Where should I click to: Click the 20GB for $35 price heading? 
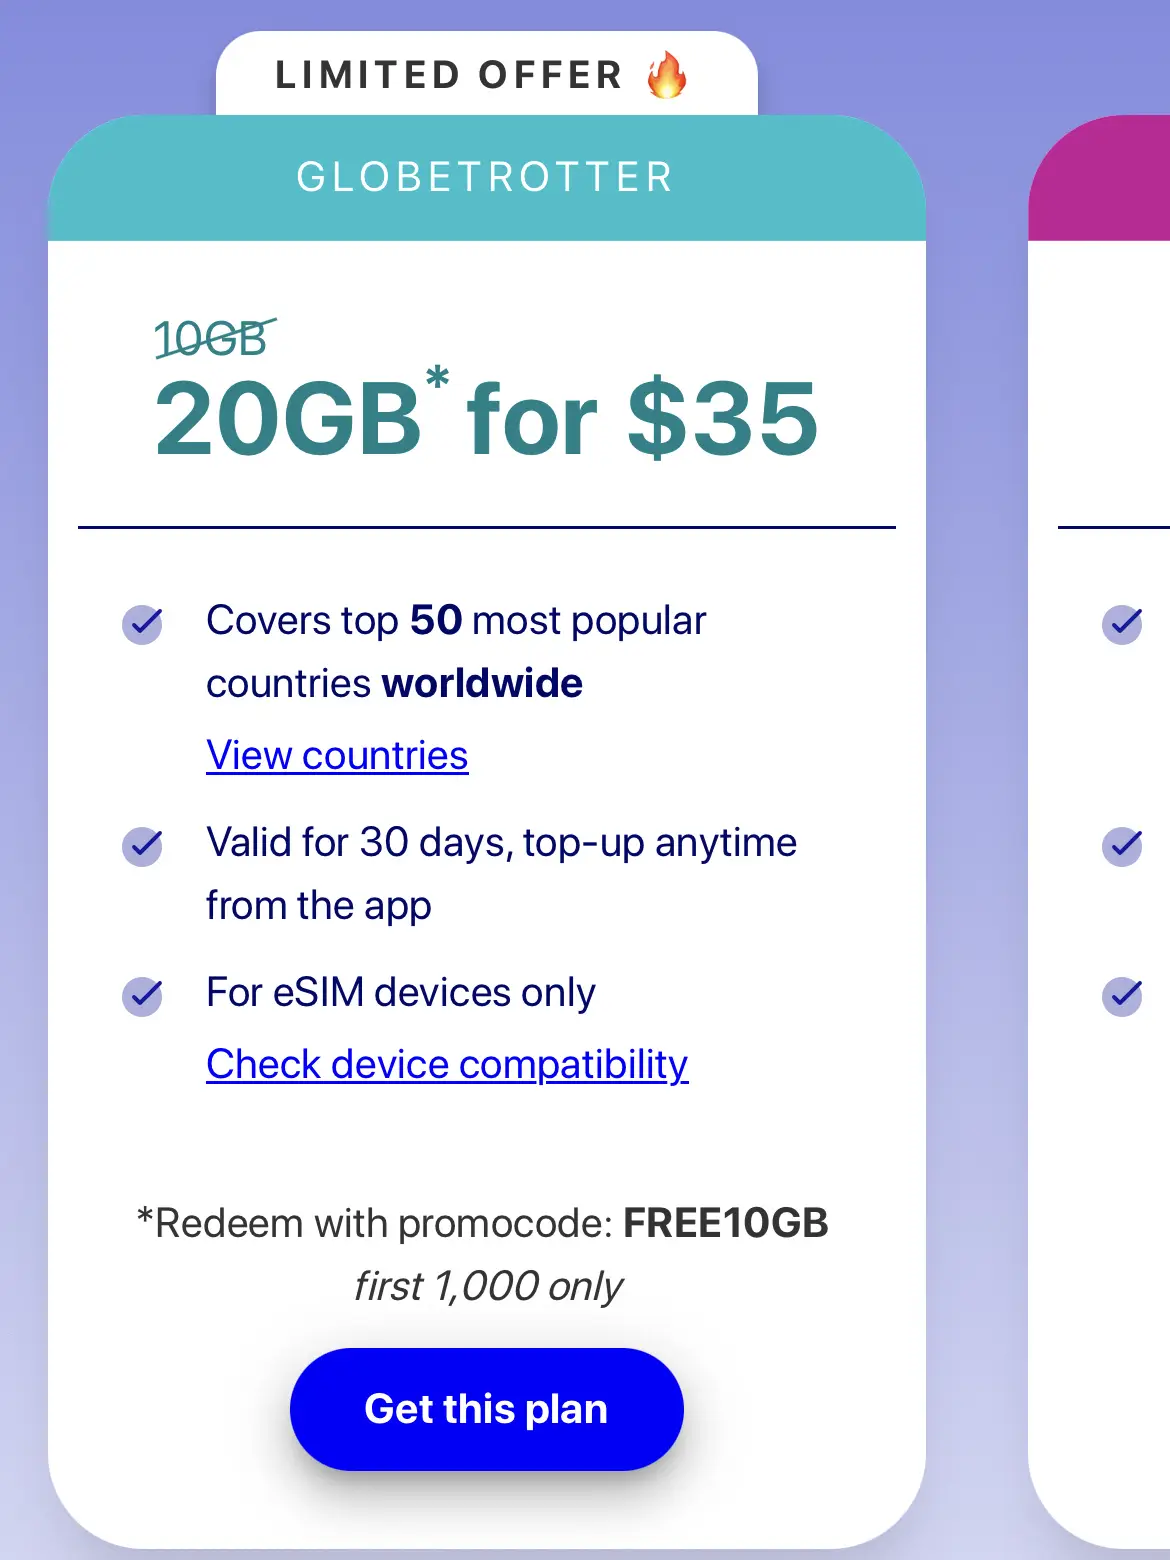coord(487,418)
